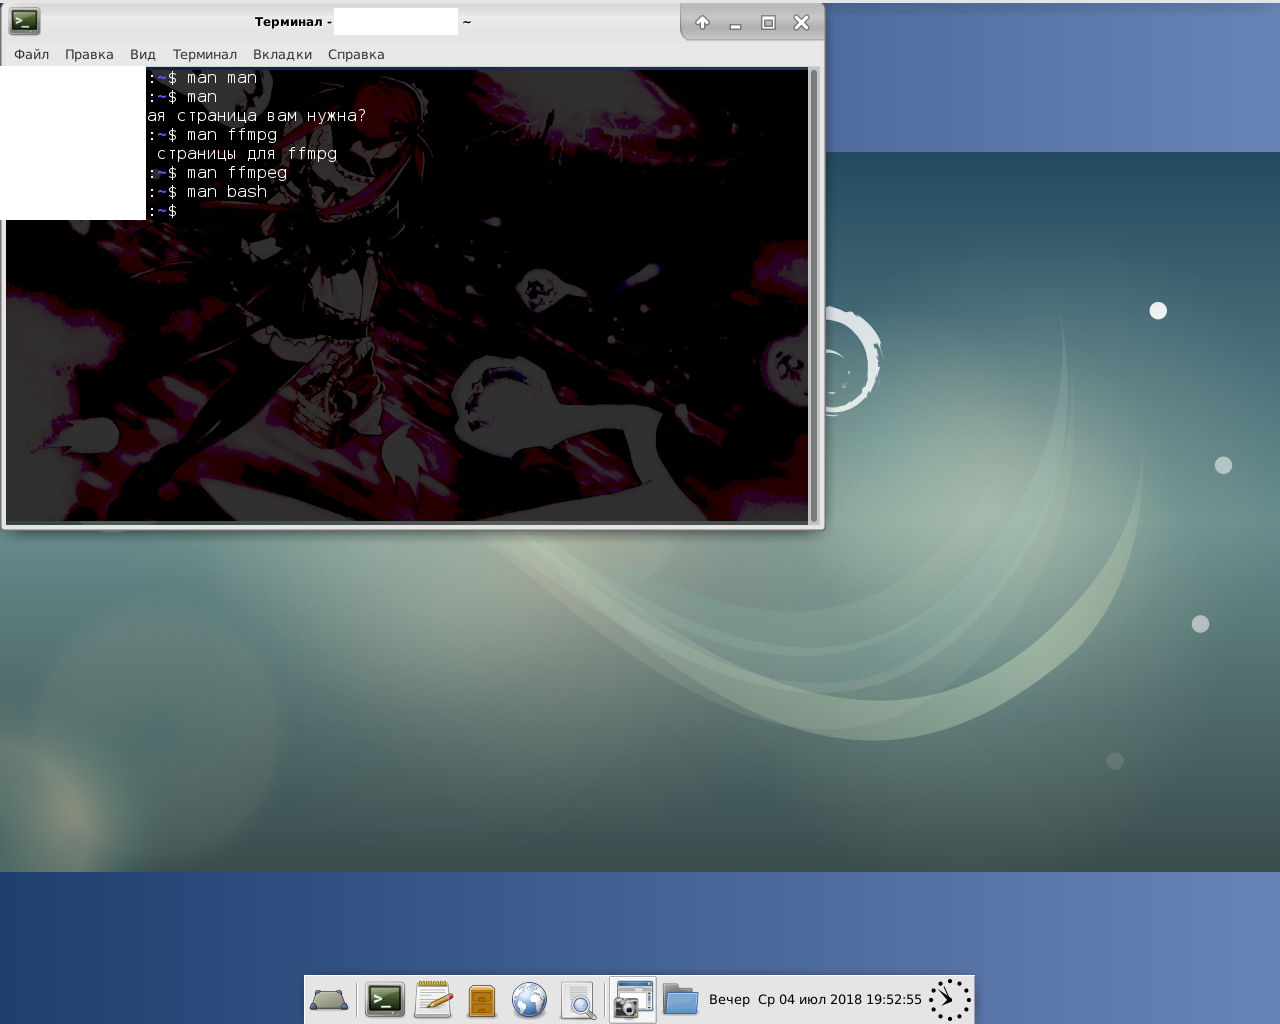The image size is (1280, 1024).
Task: Click the 'man bash' command line
Action: tap(227, 192)
